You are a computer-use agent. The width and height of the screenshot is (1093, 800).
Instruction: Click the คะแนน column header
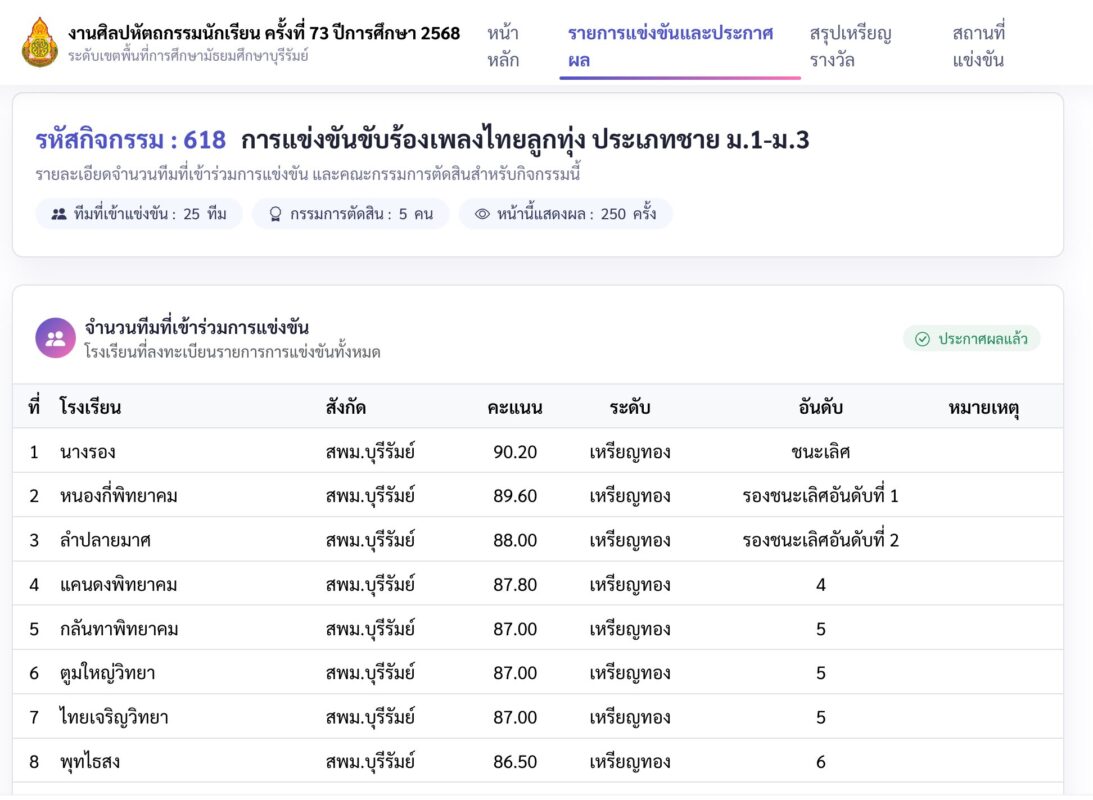click(x=514, y=408)
